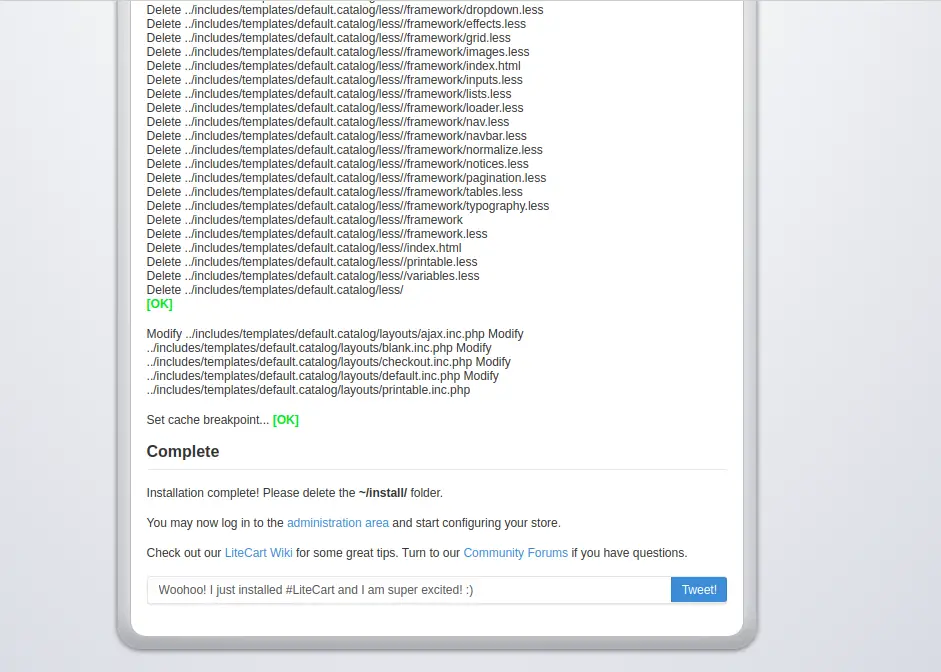
Task: Click the line ending in loader.less
Action: click(x=335, y=107)
